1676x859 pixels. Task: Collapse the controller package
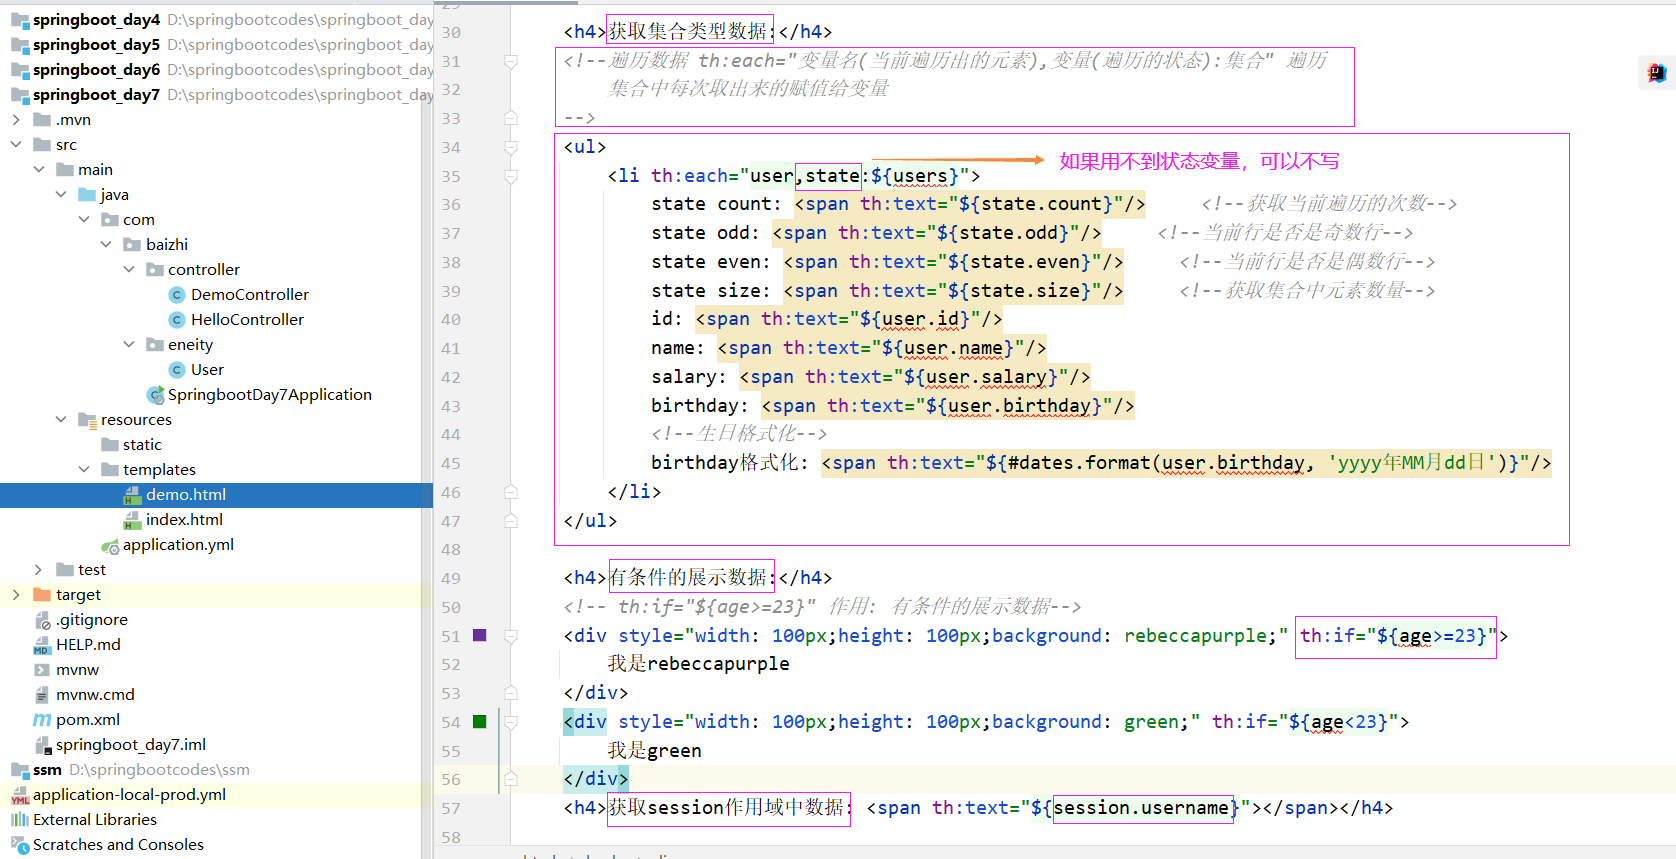coord(129,269)
